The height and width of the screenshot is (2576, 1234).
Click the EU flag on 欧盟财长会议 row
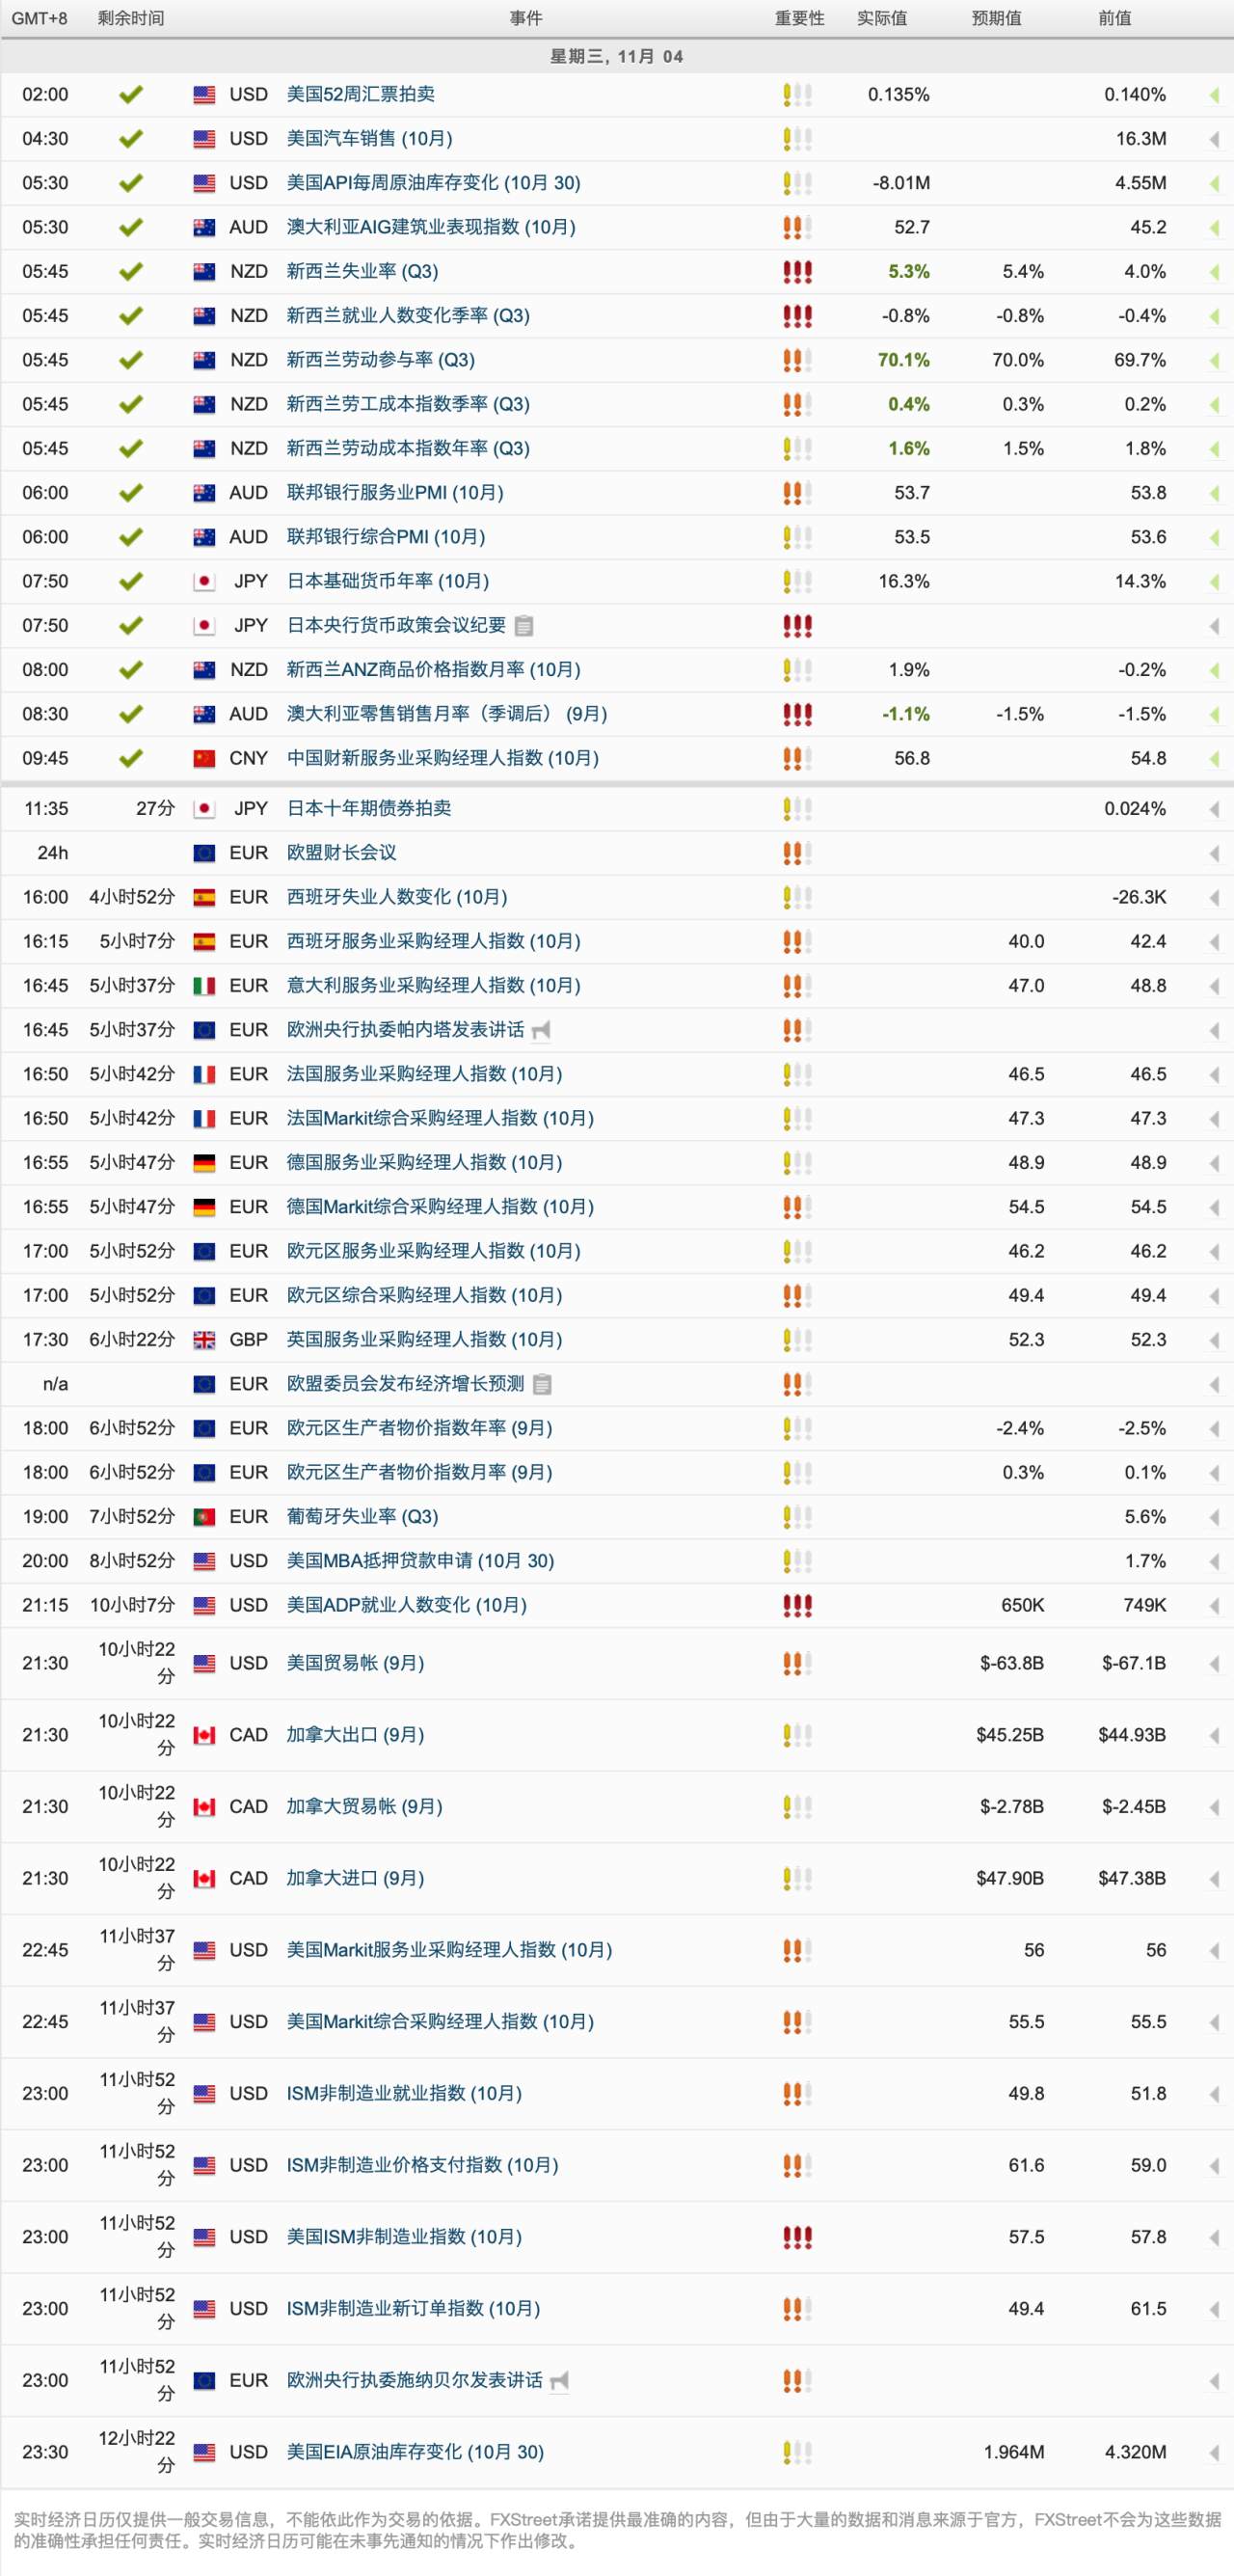(x=204, y=853)
